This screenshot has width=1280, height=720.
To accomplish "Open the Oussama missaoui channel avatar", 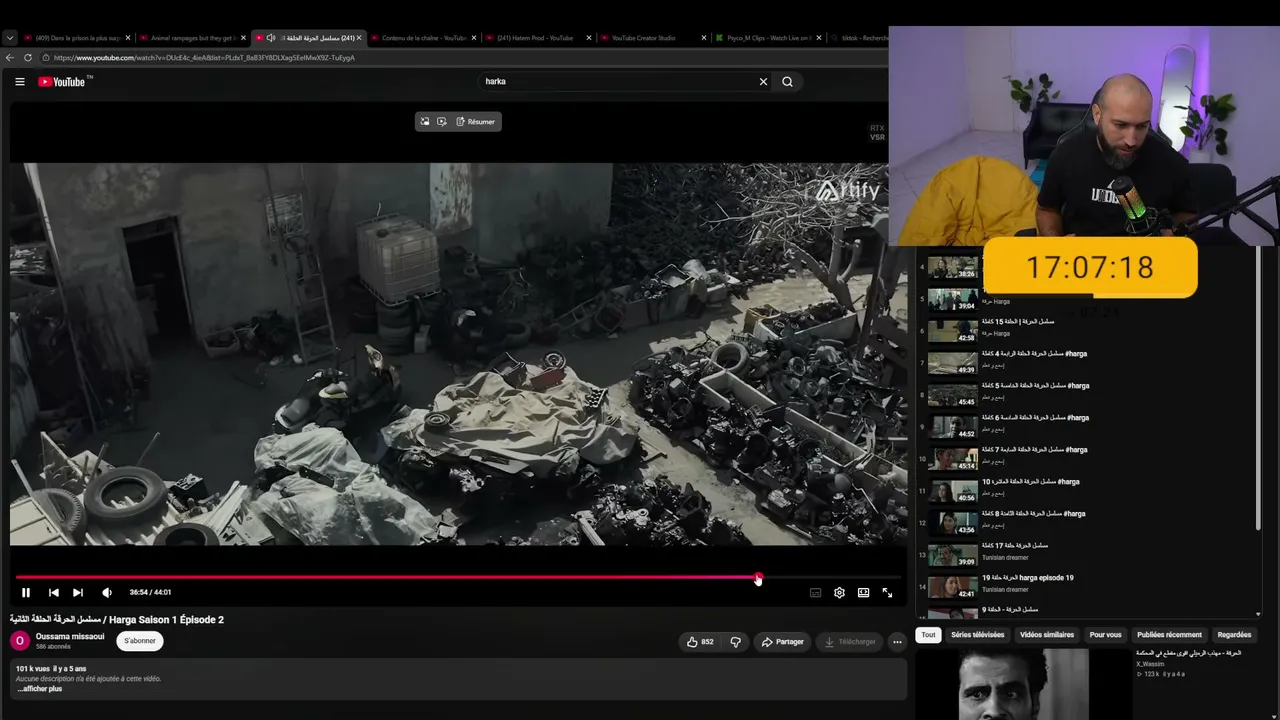I will pos(20,641).
